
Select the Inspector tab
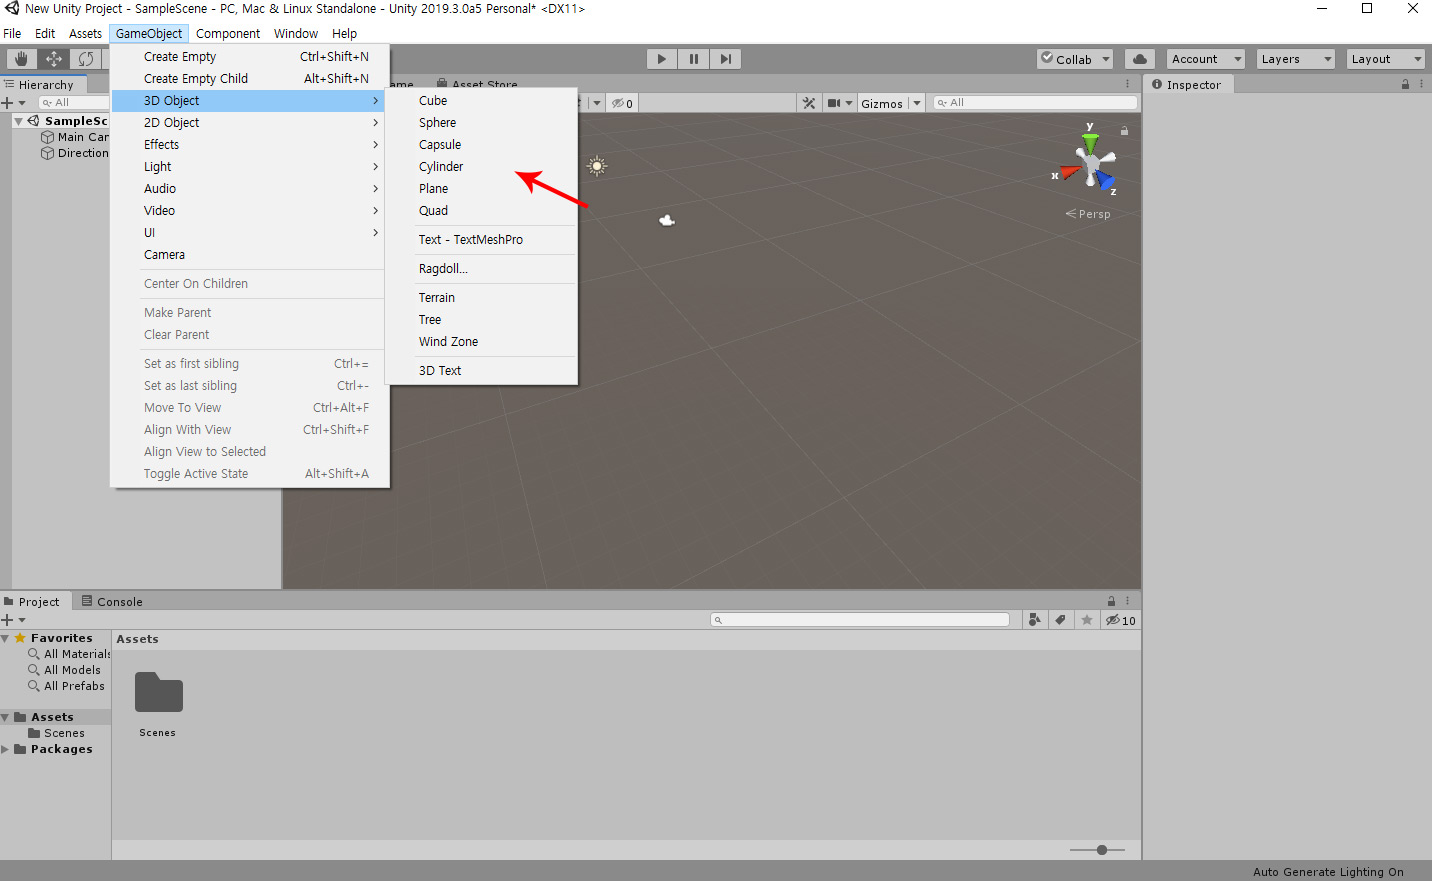point(1187,84)
